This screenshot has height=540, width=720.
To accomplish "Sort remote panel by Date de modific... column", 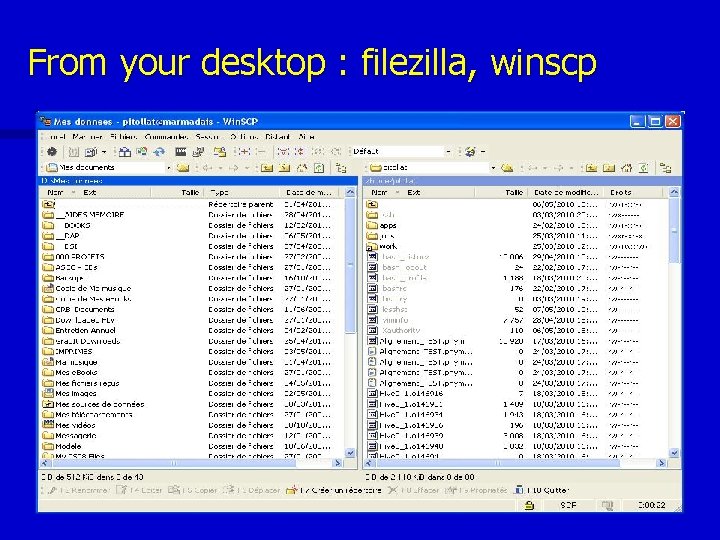I will [566, 193].
